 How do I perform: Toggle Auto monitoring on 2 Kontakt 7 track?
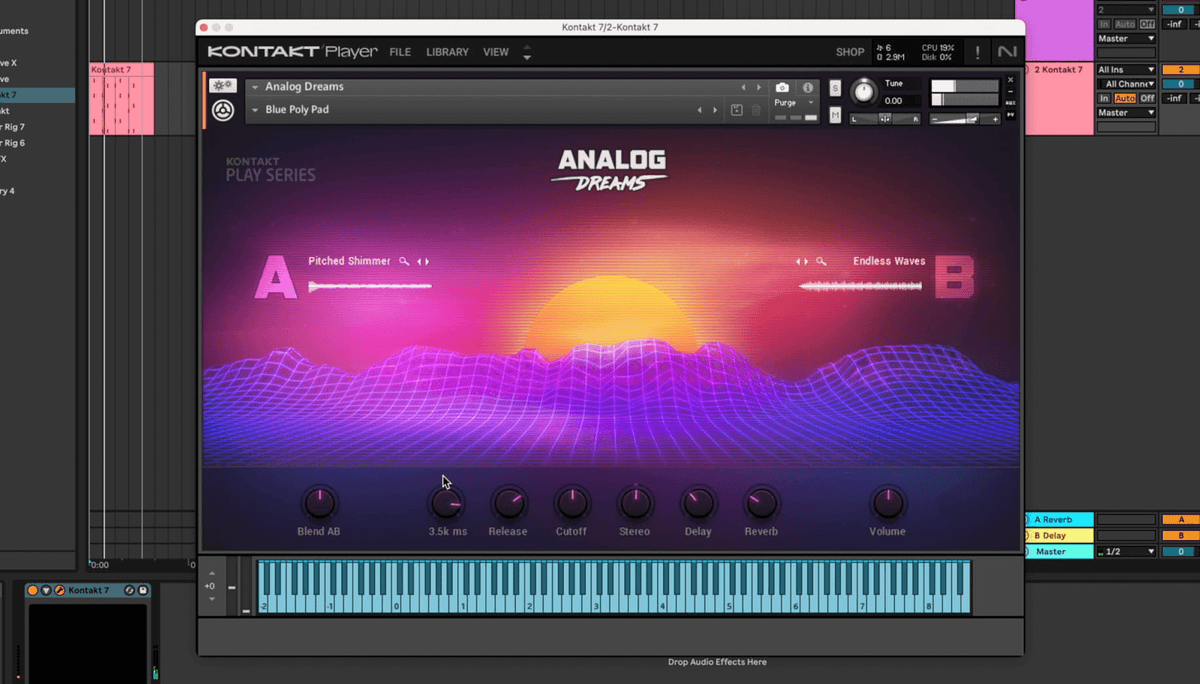1125,98
